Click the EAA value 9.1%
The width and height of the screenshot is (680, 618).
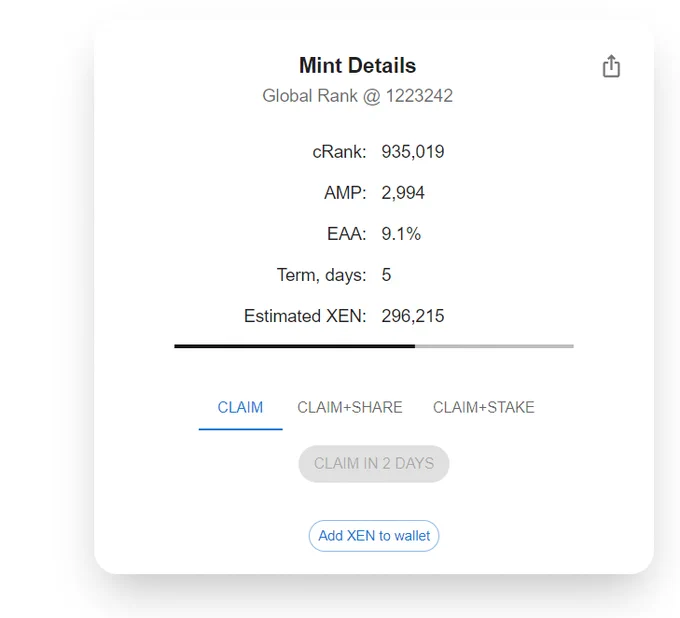coord(401,234)
